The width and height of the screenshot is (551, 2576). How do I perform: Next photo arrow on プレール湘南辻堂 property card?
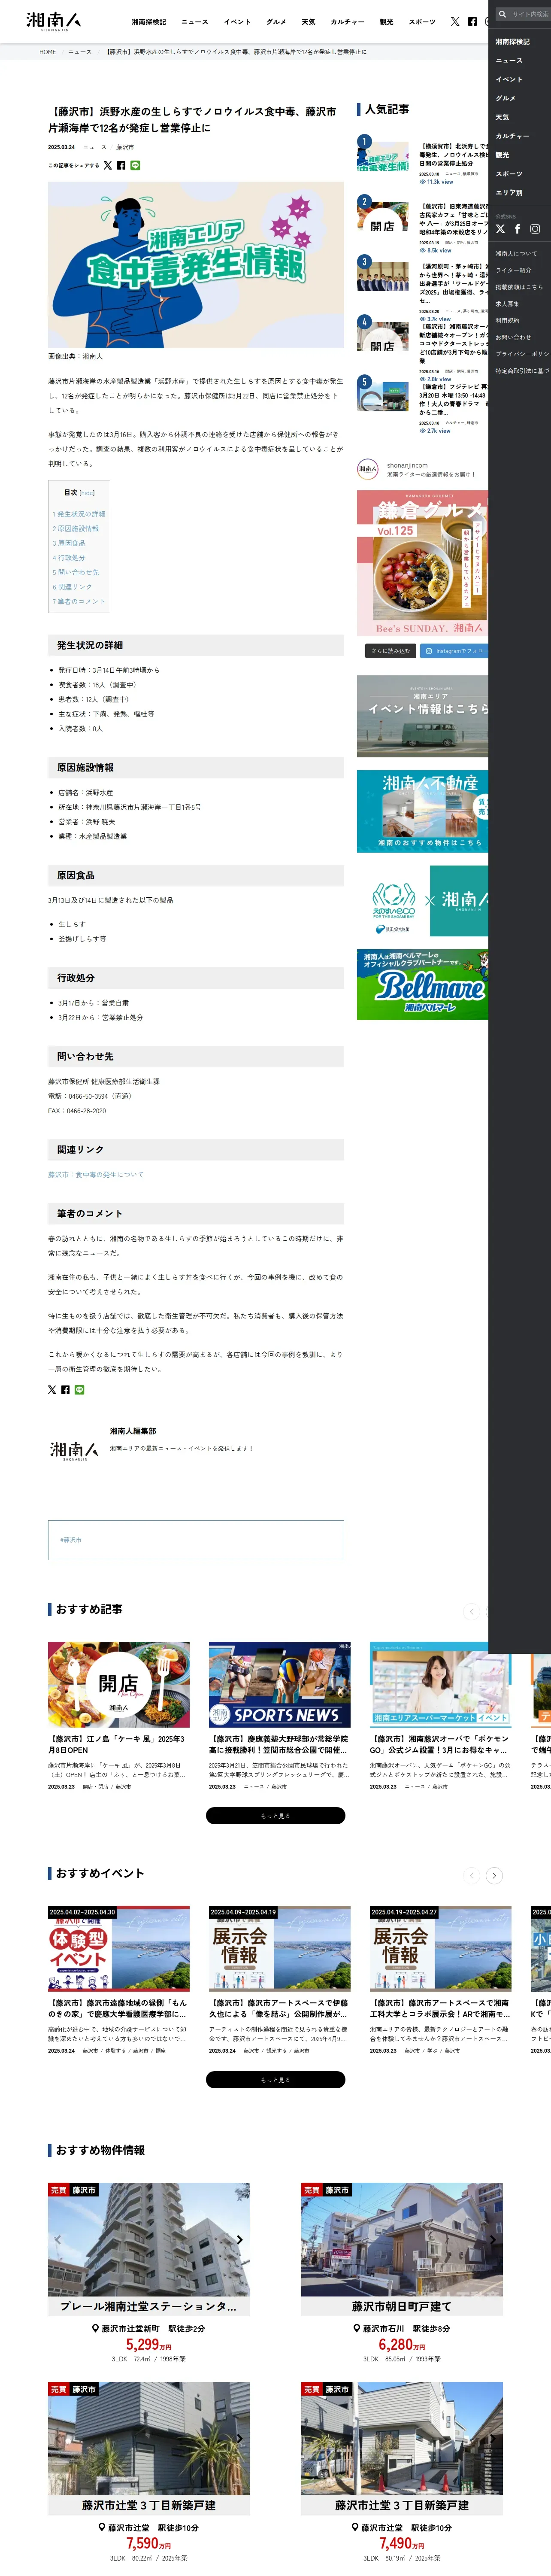point(239,2240)
